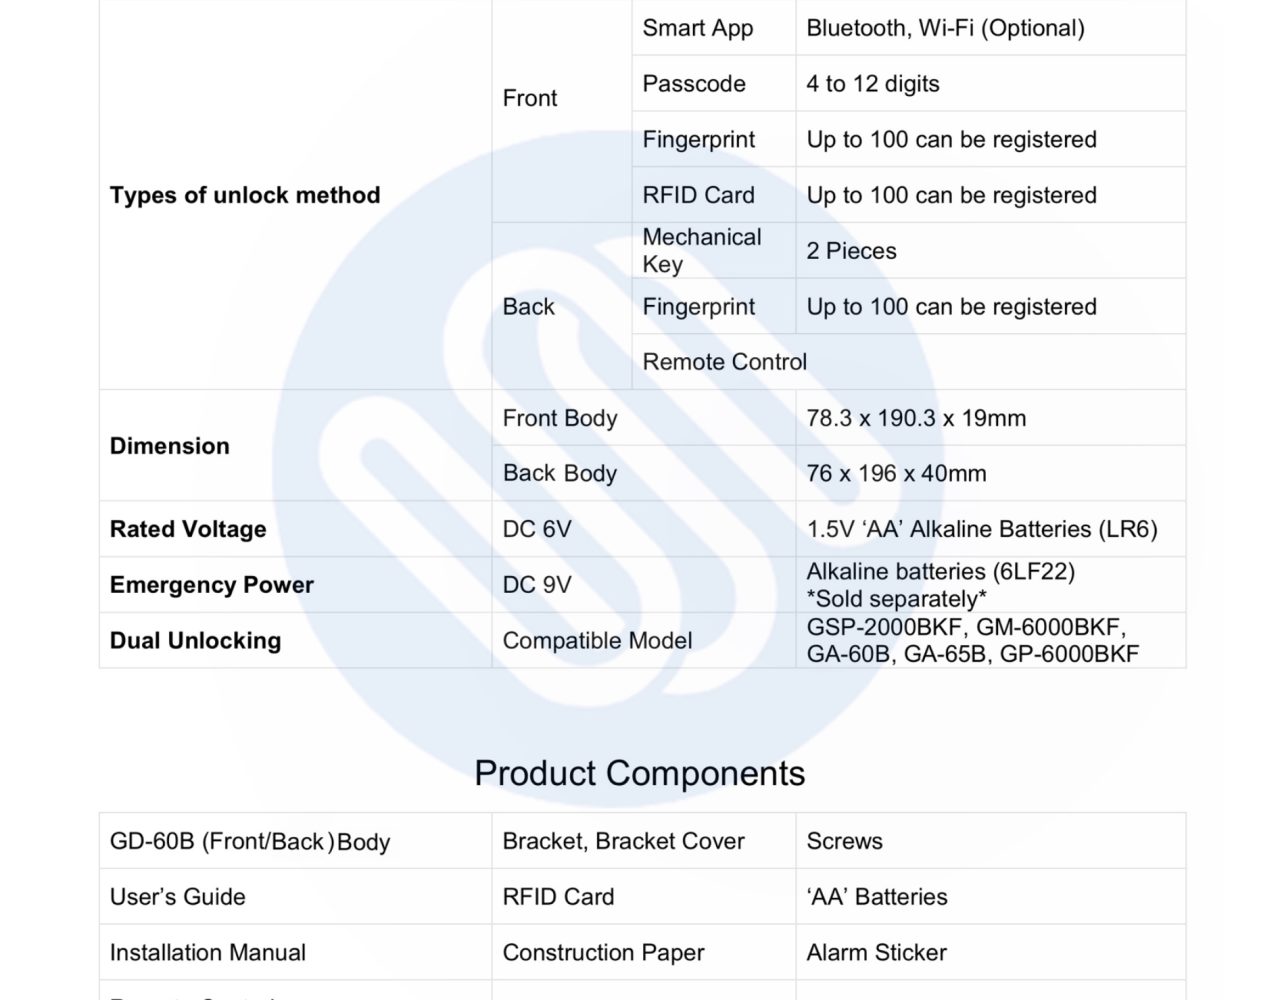
Task: Click the 'Types of unlock method' heading
Action: 245,195
